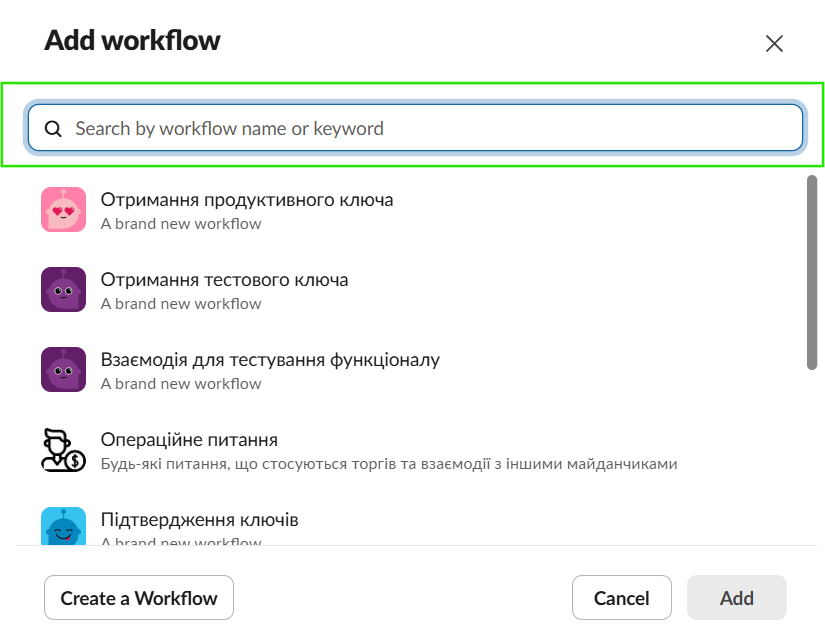Click the blue smiling robot icon

coord(63,526)
